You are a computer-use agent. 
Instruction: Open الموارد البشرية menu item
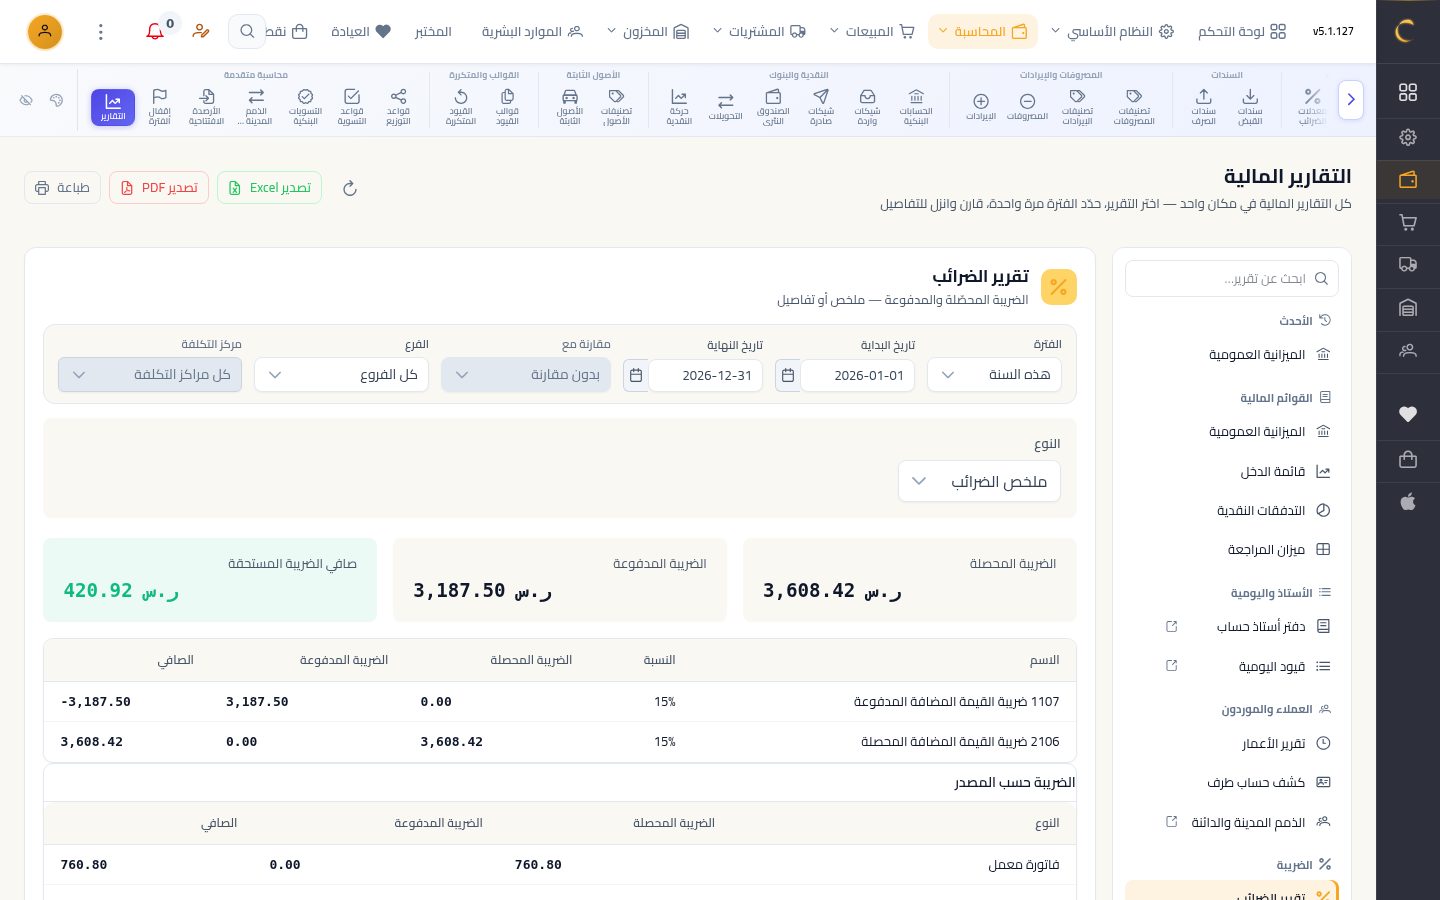click(x=532, y=32)
